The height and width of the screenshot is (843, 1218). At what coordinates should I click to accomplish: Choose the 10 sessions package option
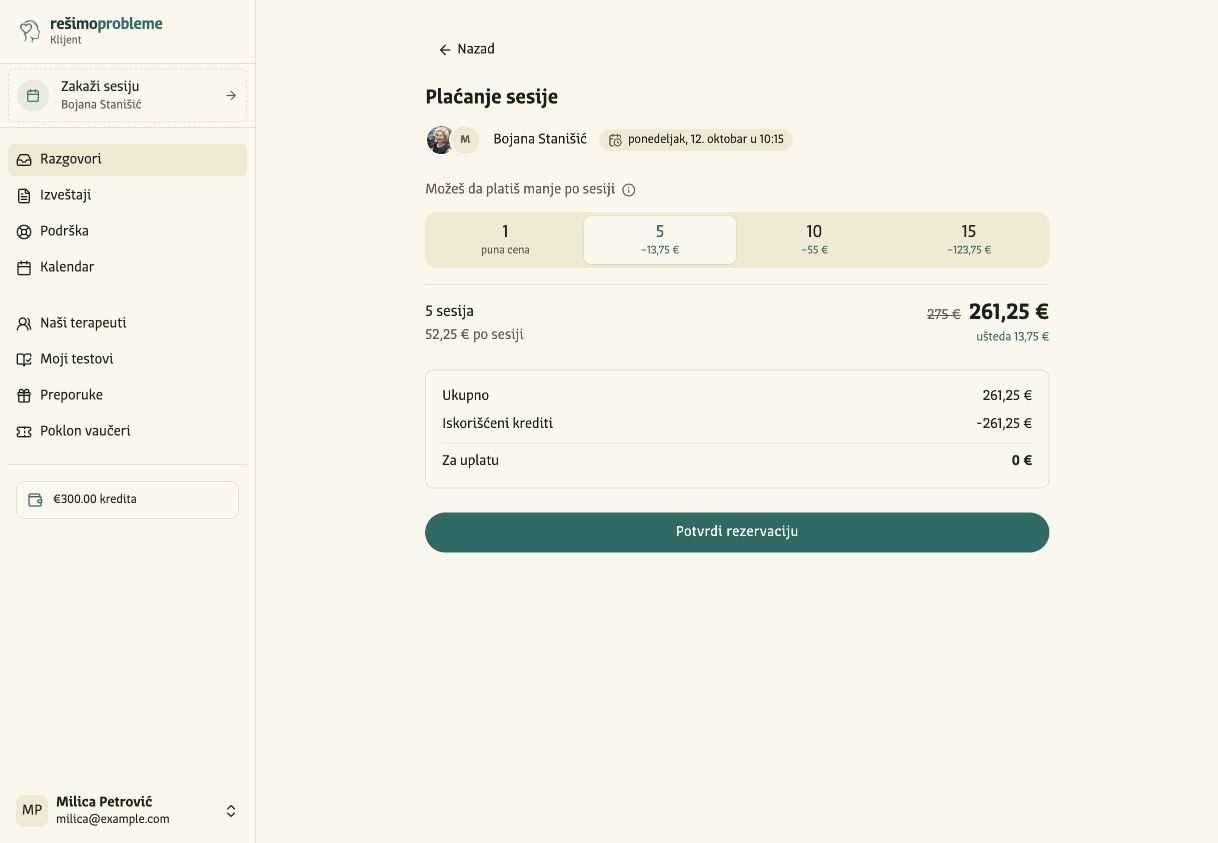point(814,240)
